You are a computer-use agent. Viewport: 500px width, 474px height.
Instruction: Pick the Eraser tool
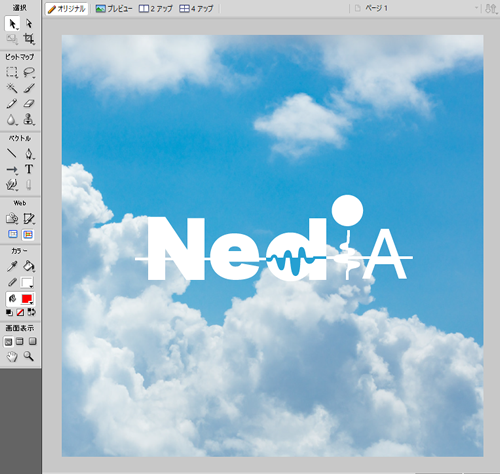click(x=29, y=104)
